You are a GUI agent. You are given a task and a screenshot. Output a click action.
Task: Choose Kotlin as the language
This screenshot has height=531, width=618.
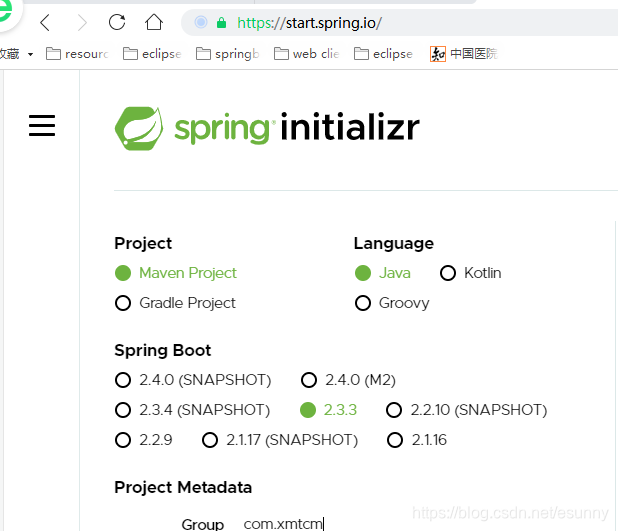(x=448, y=273)
